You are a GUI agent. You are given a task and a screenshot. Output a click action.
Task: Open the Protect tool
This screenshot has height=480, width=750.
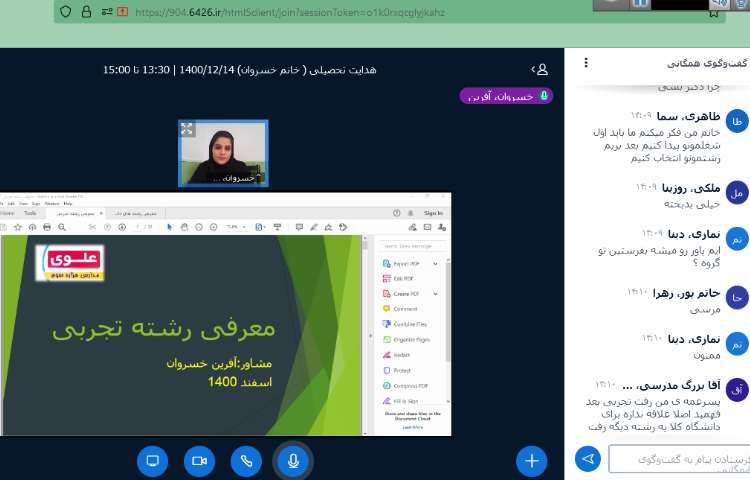[x=397, y=371]
